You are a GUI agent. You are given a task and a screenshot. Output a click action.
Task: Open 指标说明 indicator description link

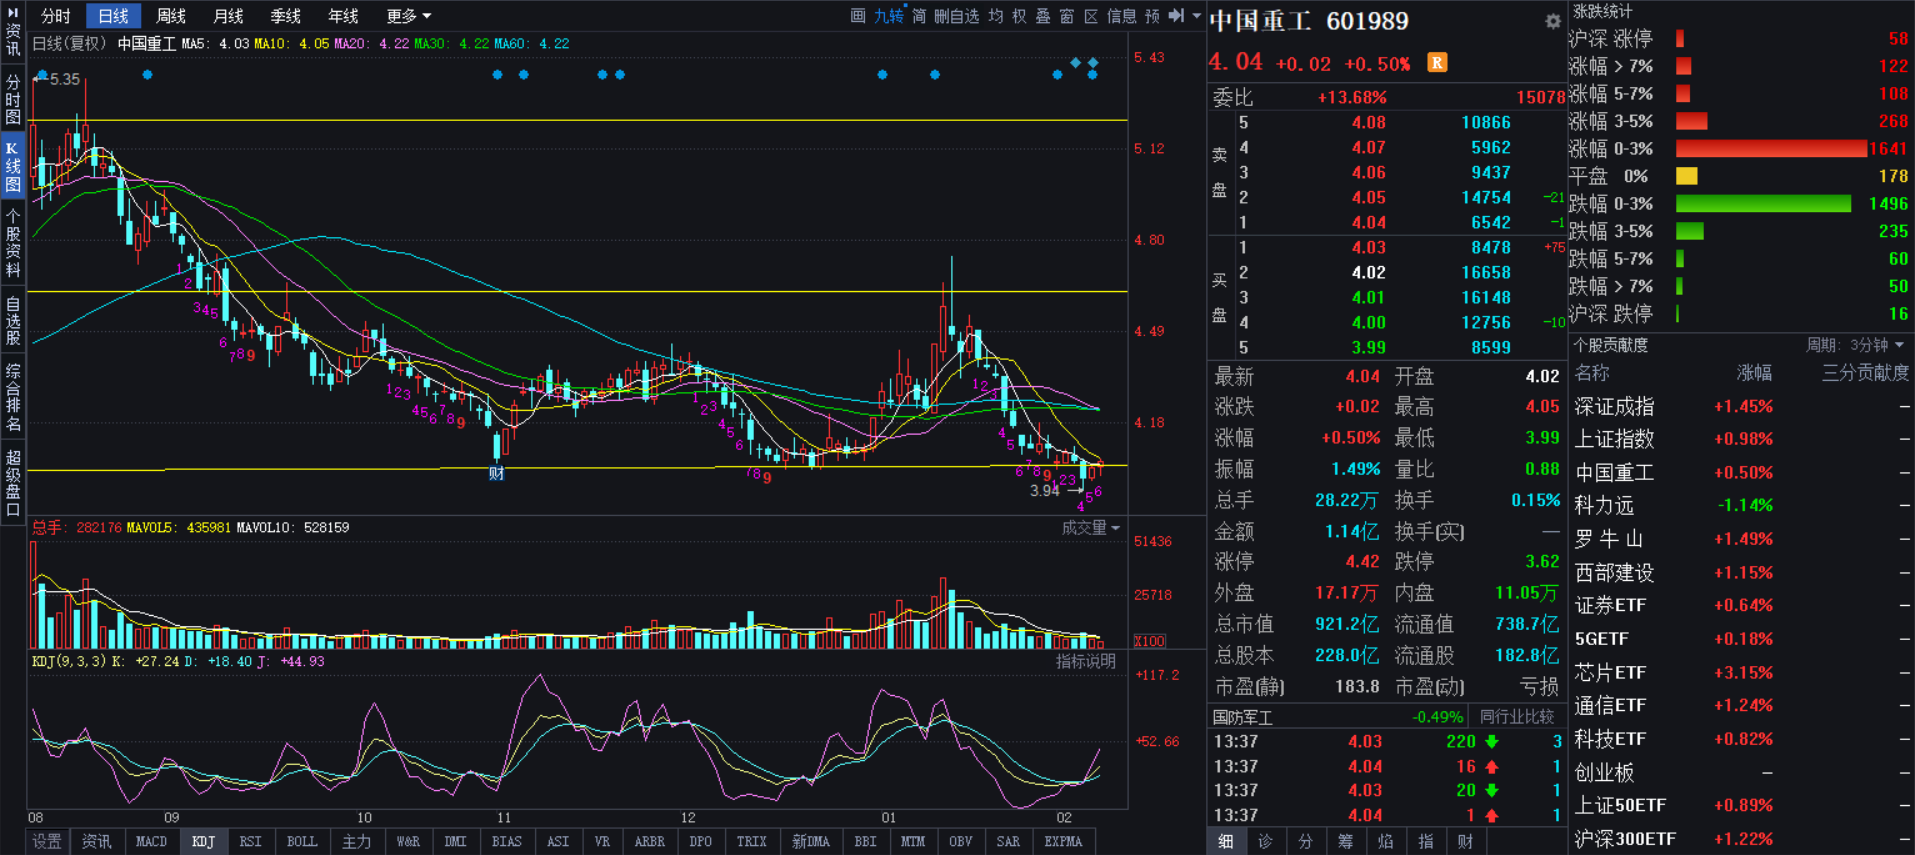[1085, 662]
